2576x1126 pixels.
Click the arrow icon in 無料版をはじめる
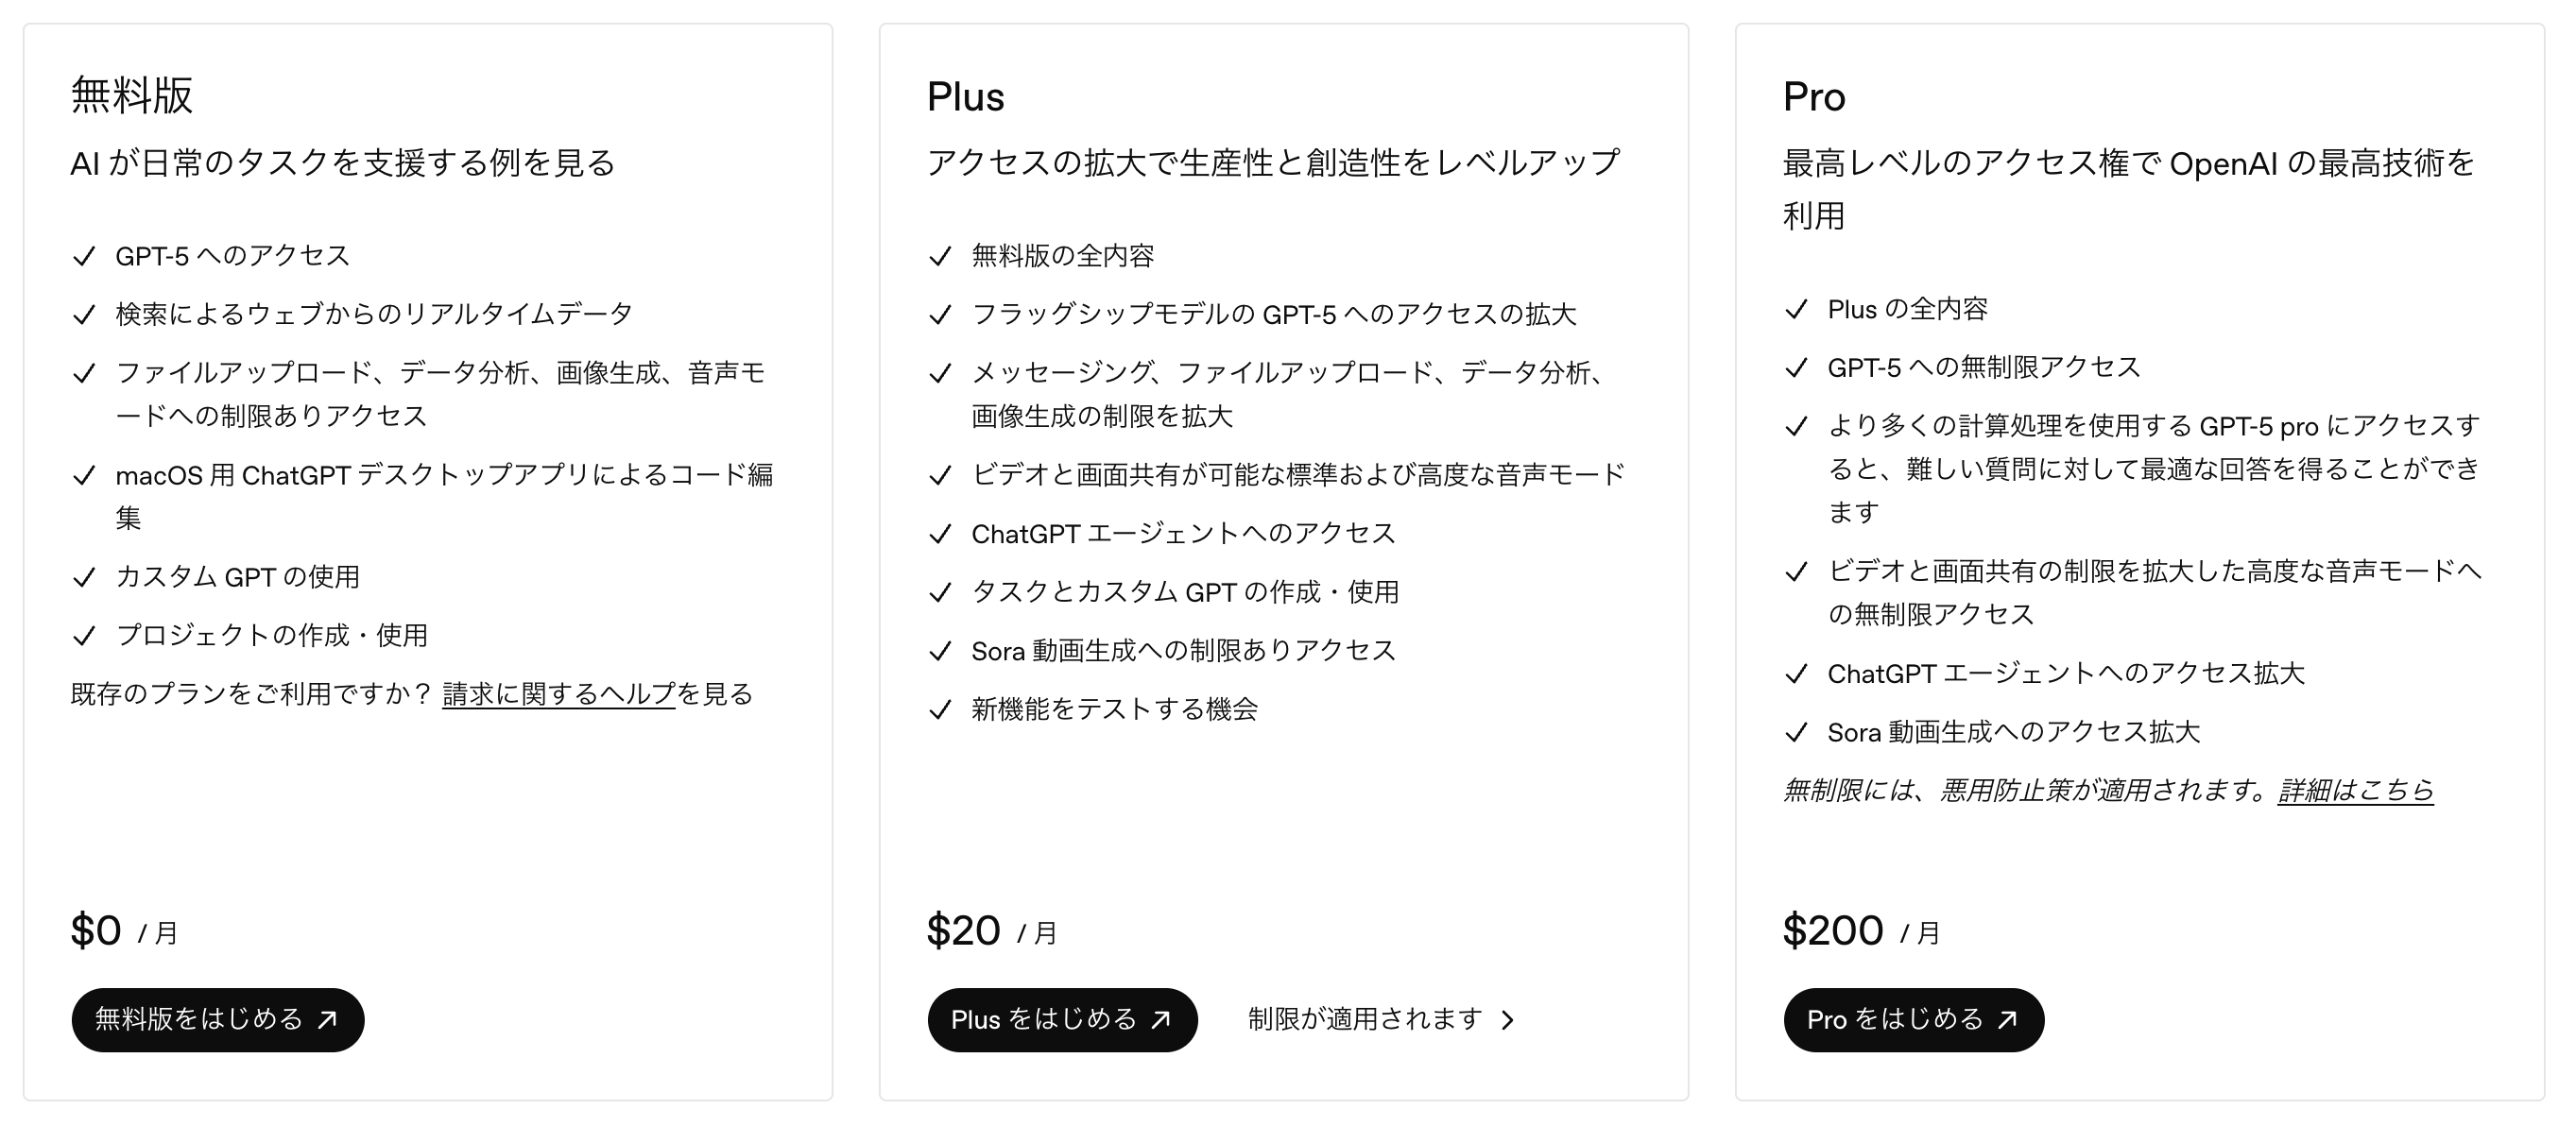[327, 1019]
